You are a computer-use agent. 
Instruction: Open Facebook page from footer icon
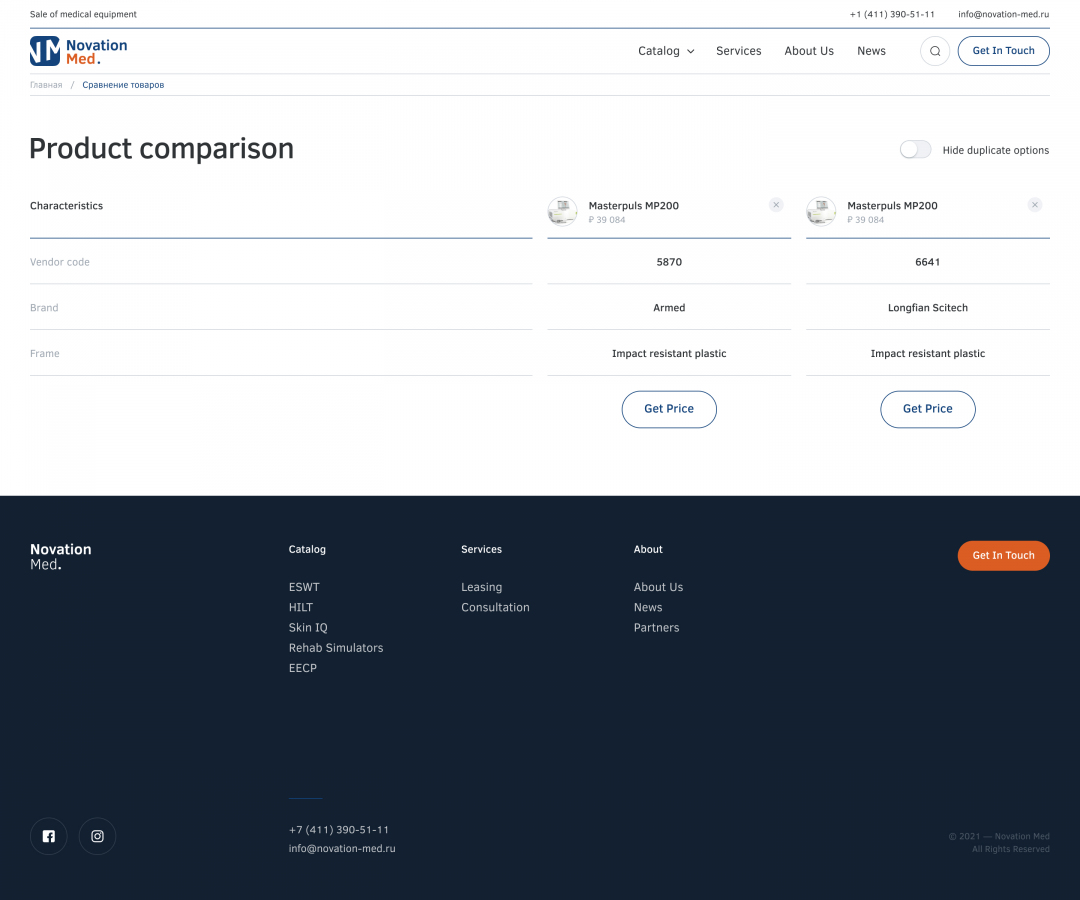pos(49,836)
